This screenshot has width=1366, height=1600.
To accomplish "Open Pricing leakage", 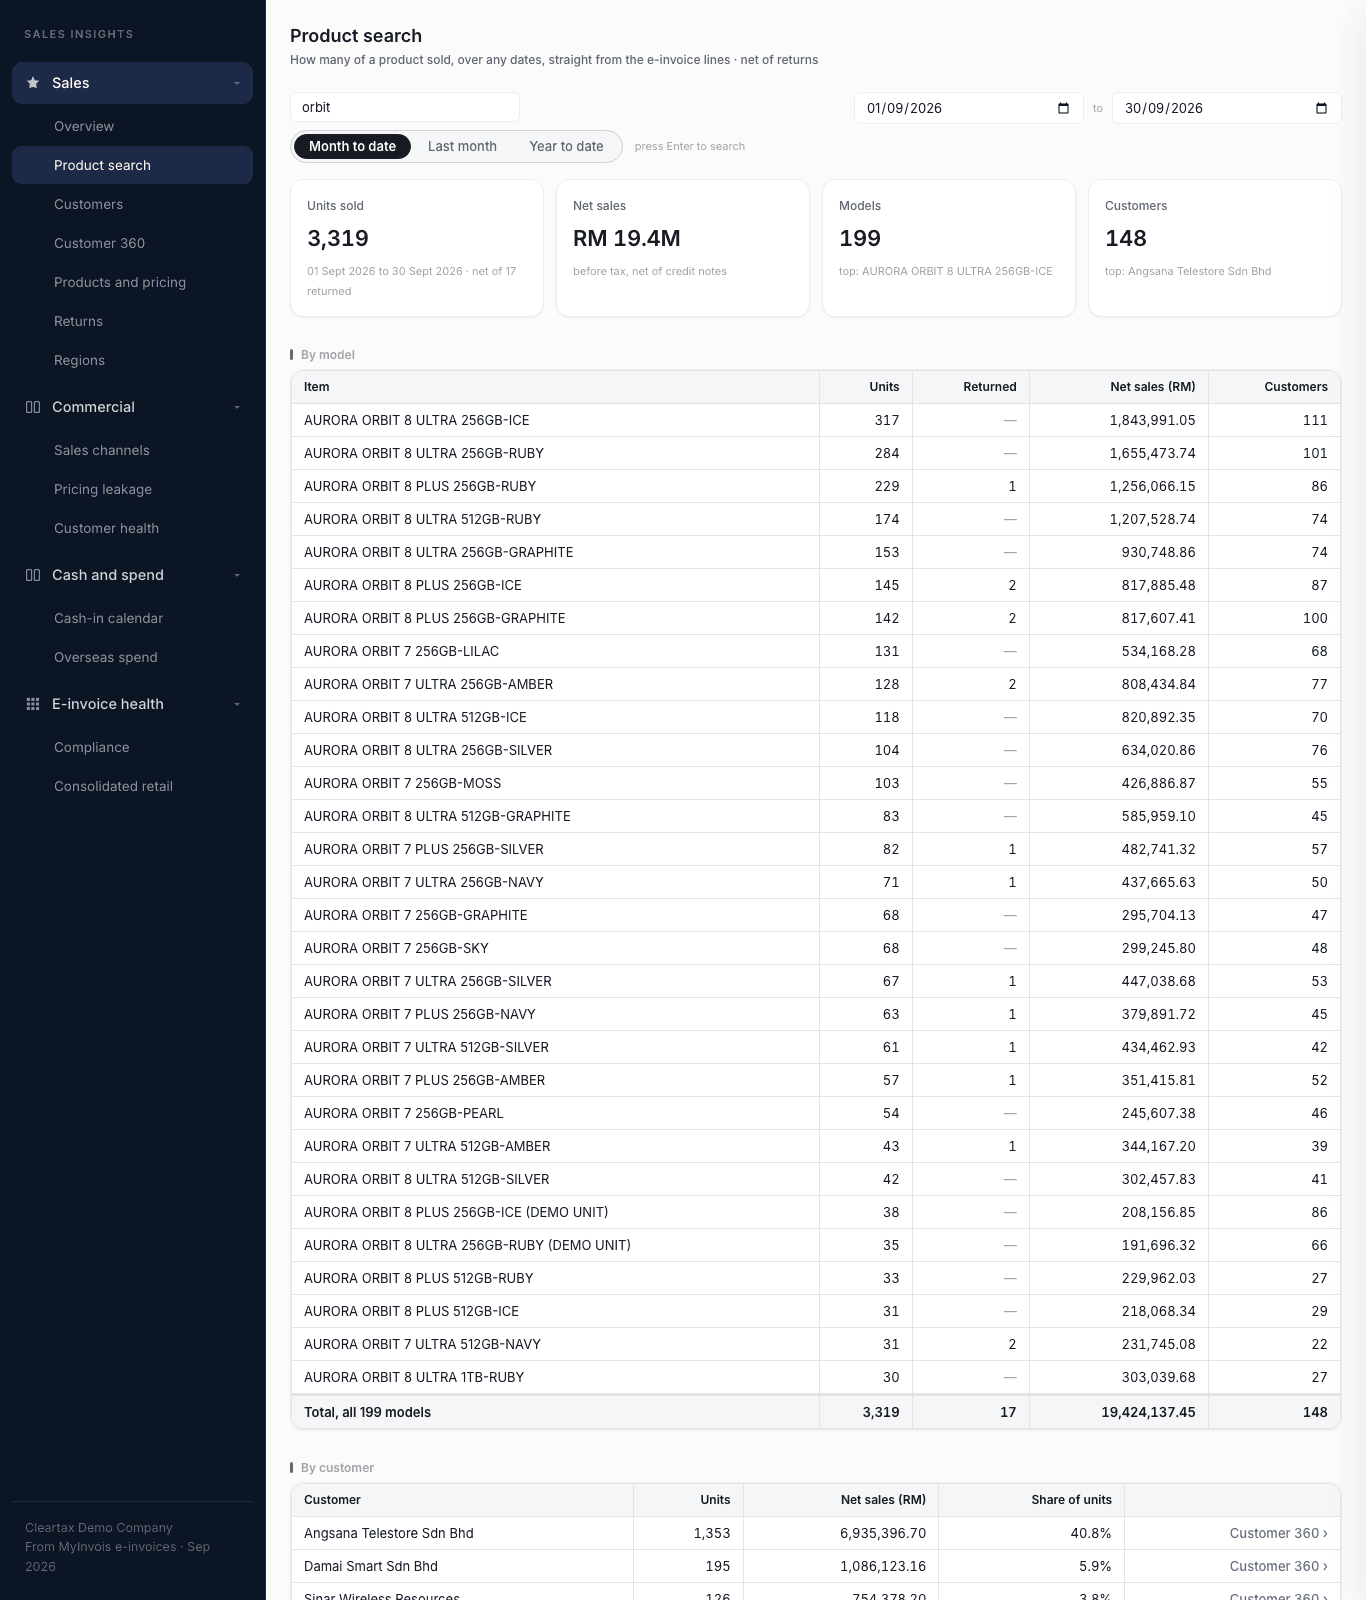I will [x=132, y=489].
